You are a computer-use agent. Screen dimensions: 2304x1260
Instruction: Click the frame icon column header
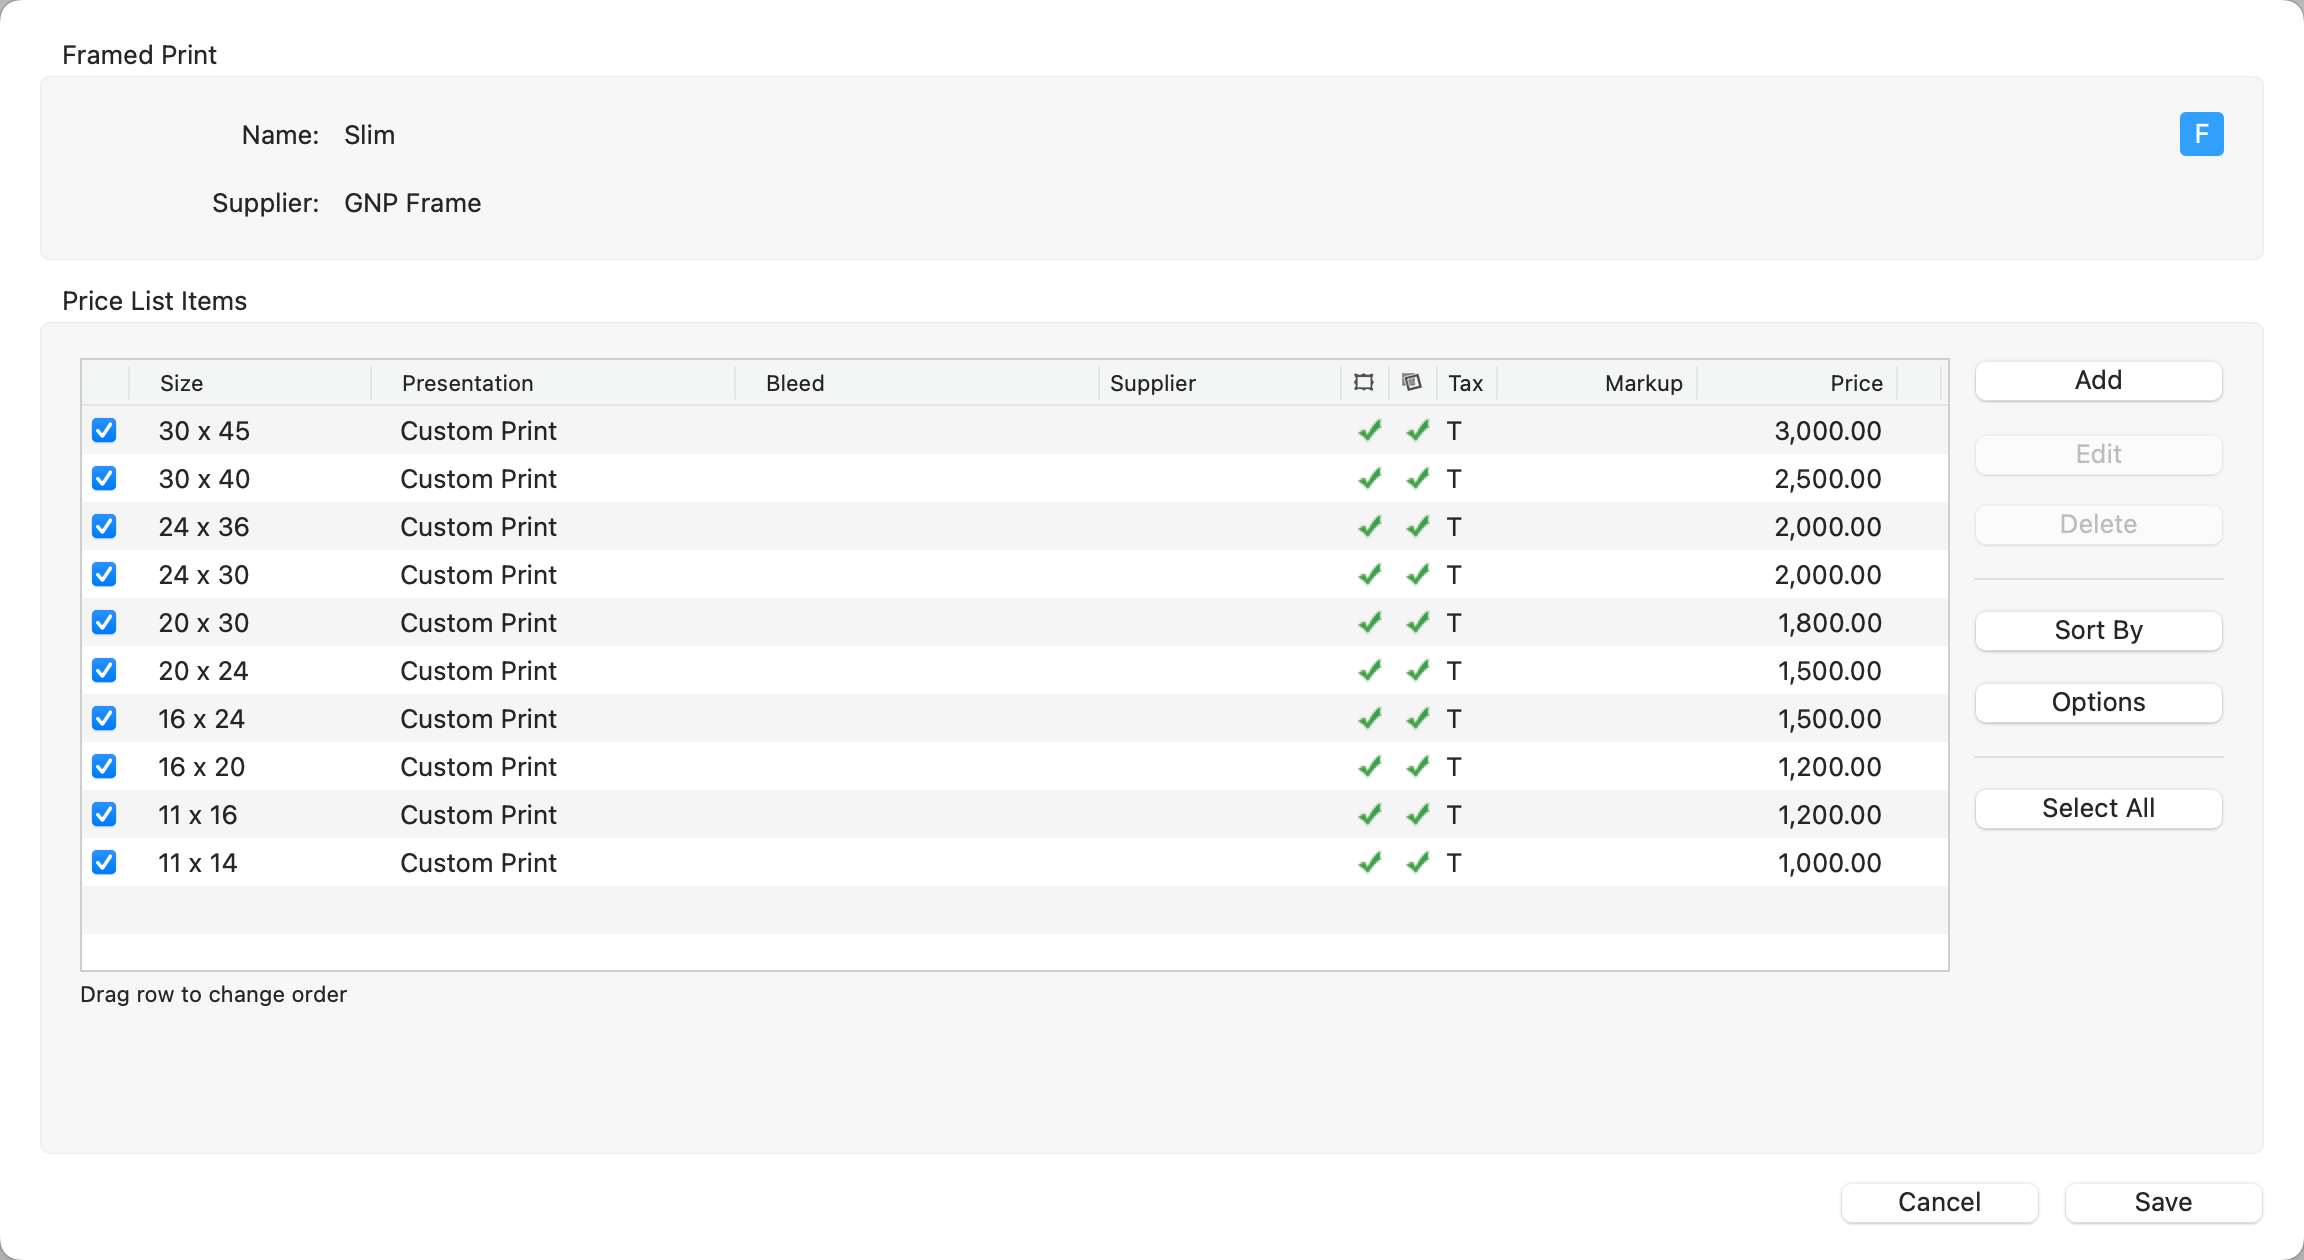(x=1364, y=383)
